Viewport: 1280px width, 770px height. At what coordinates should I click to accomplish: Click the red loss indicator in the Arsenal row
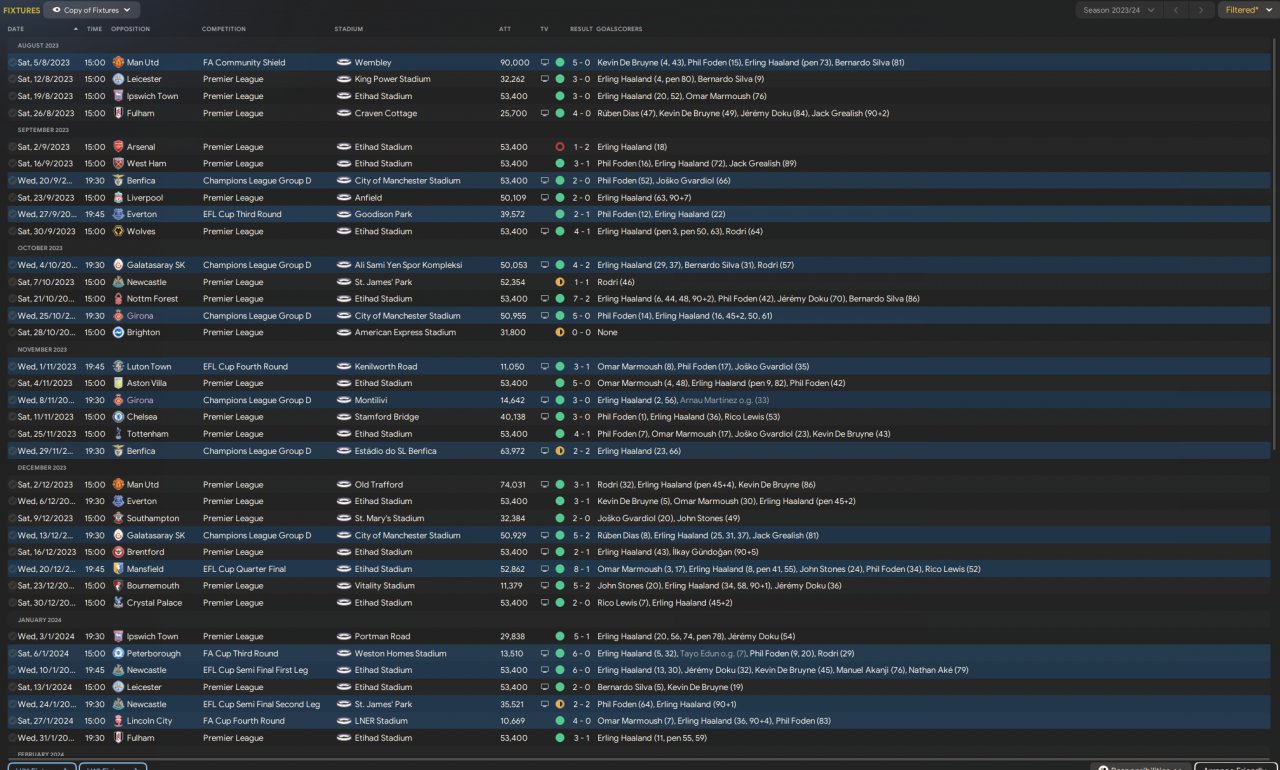point(560,147)
